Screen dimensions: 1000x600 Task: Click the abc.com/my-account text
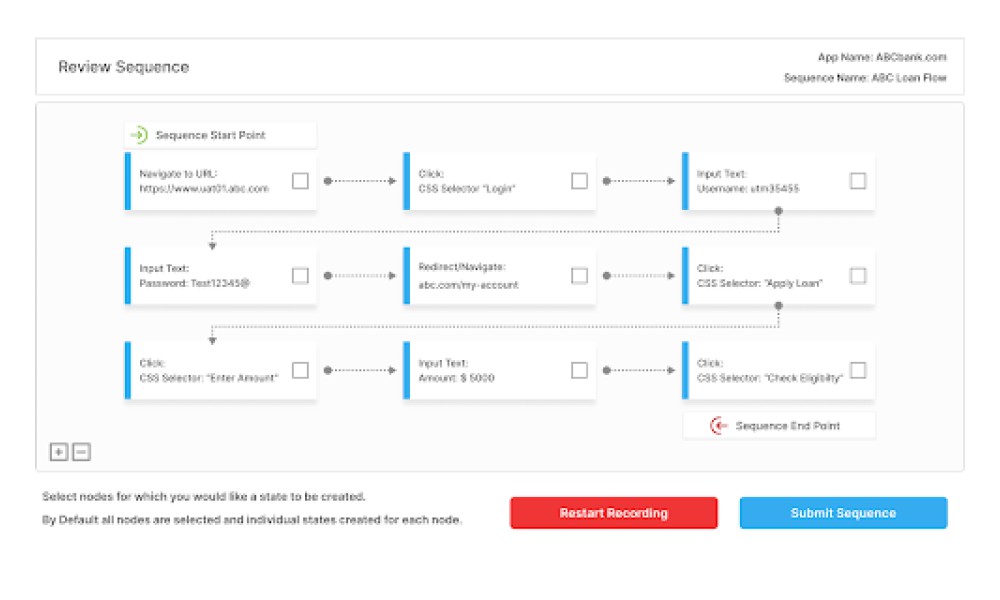(468, 285)
